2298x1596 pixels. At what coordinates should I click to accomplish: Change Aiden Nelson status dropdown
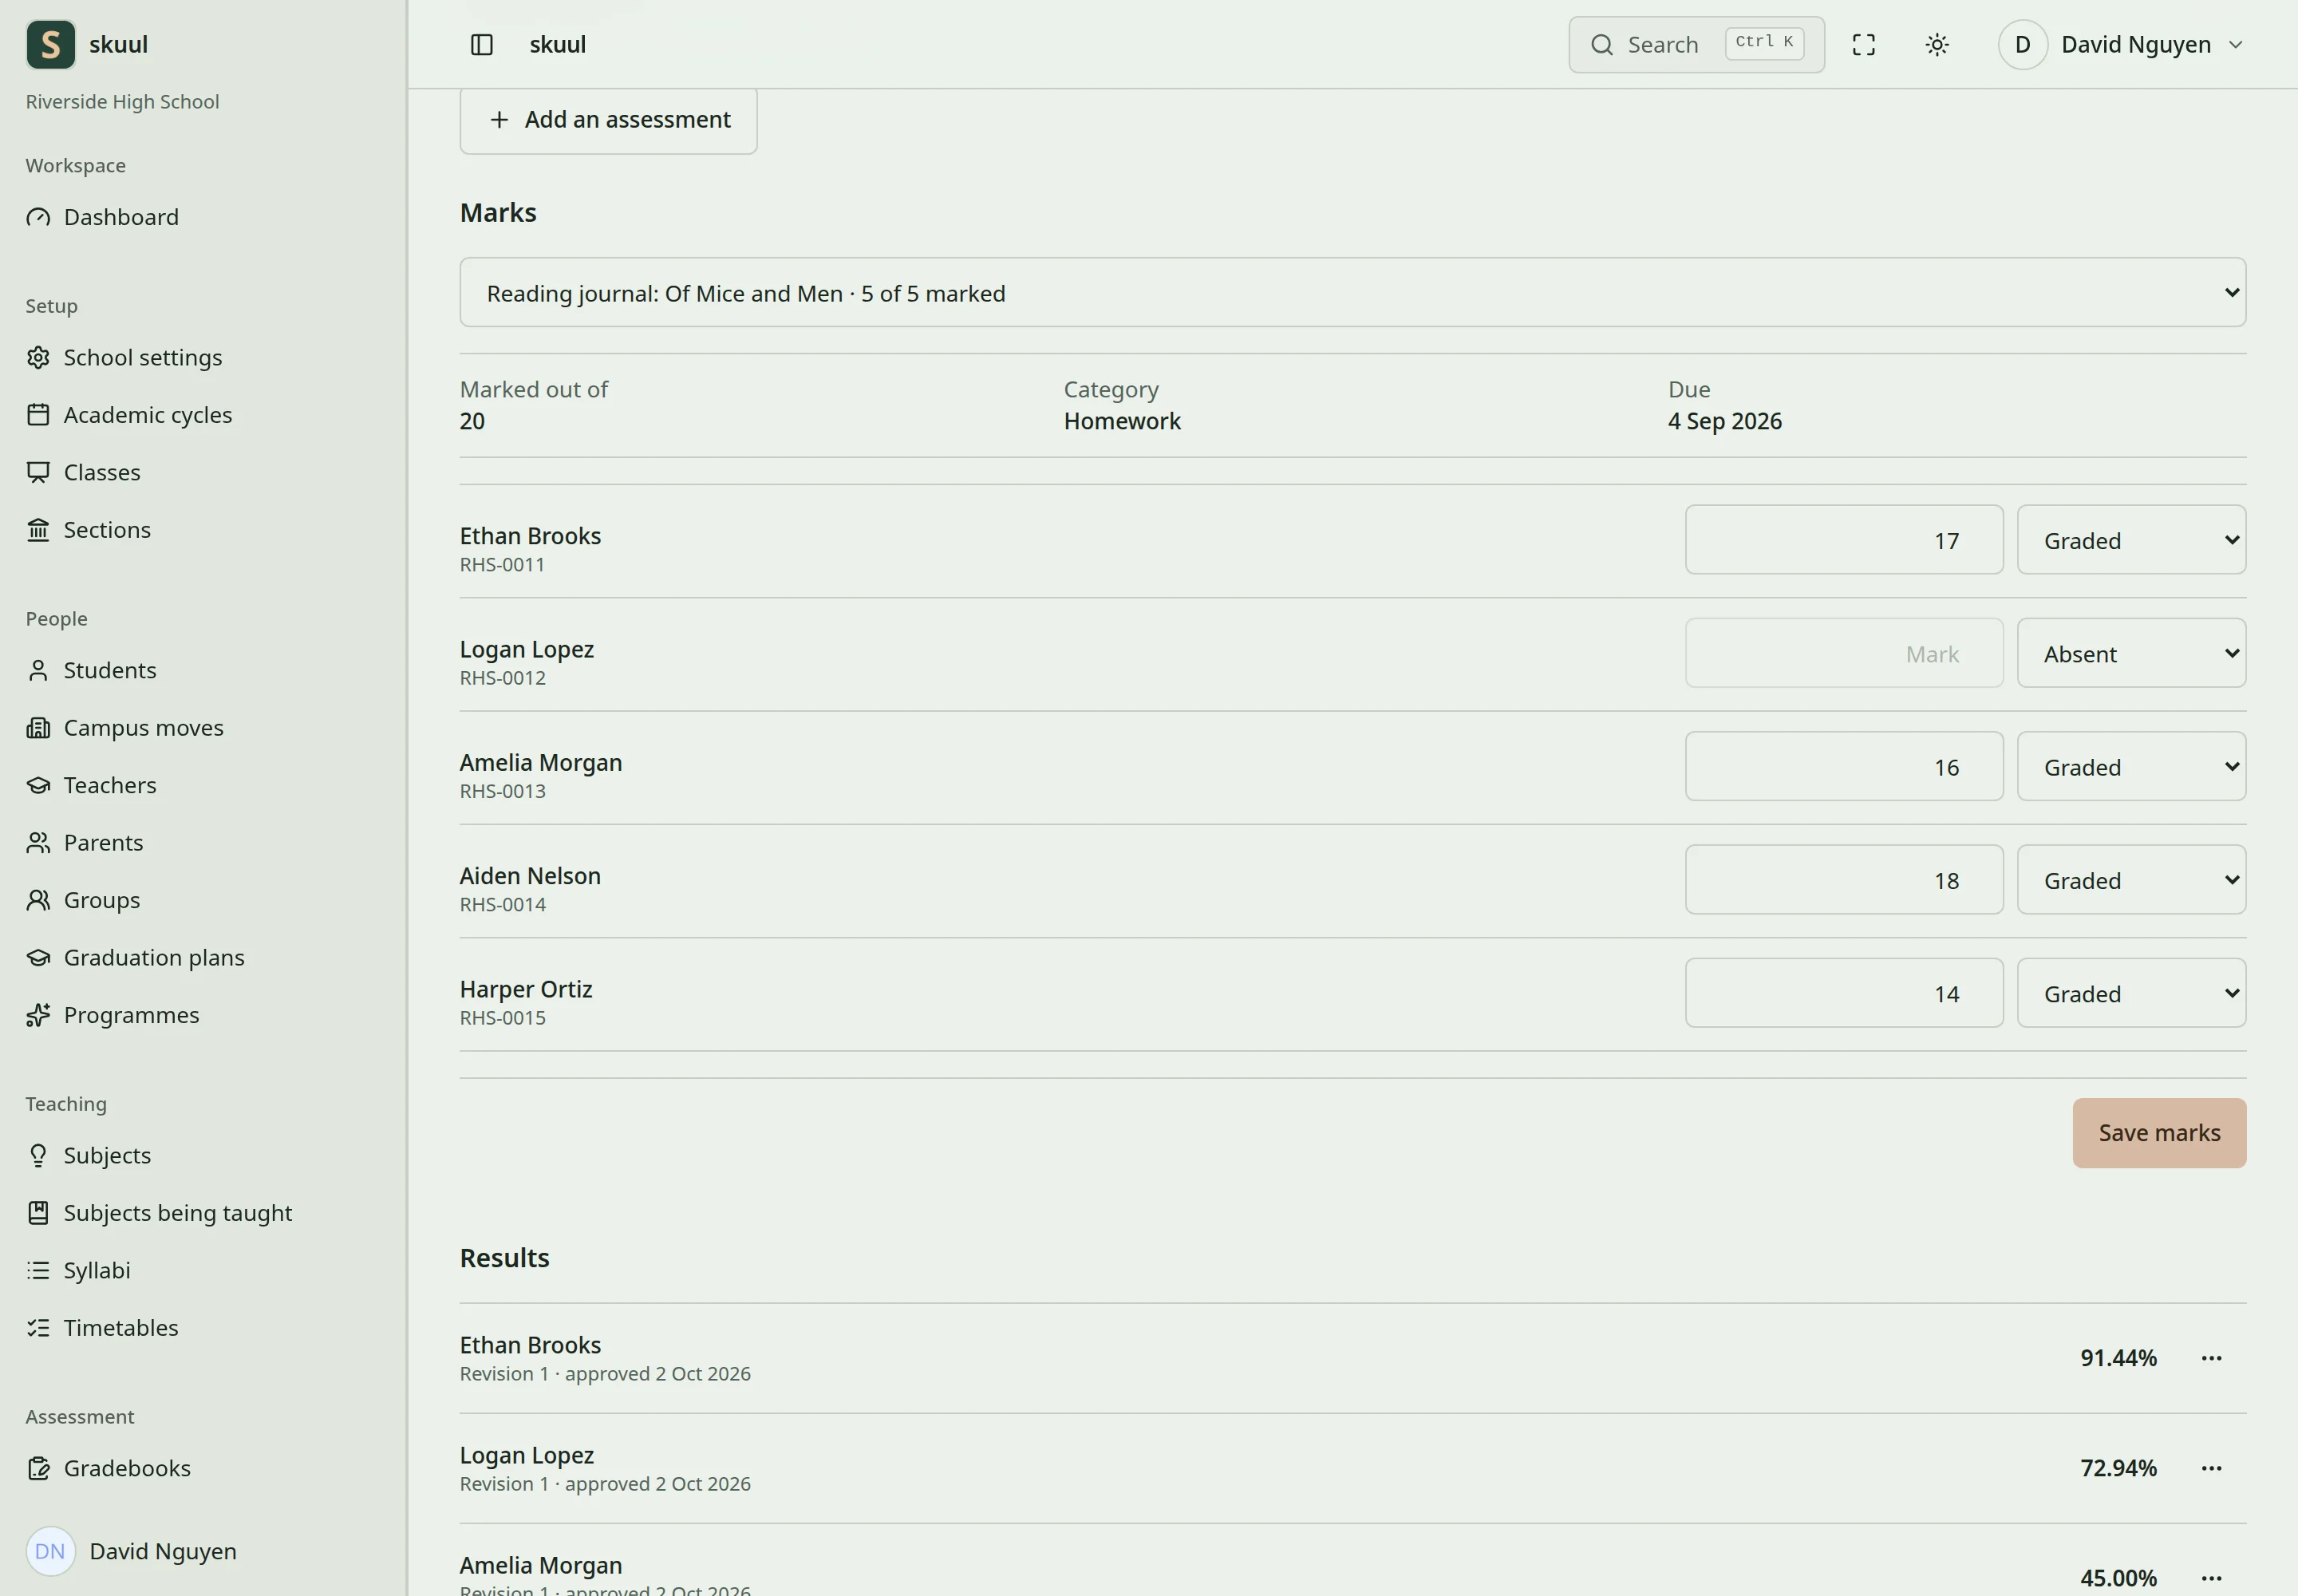tap(2131, 880)
